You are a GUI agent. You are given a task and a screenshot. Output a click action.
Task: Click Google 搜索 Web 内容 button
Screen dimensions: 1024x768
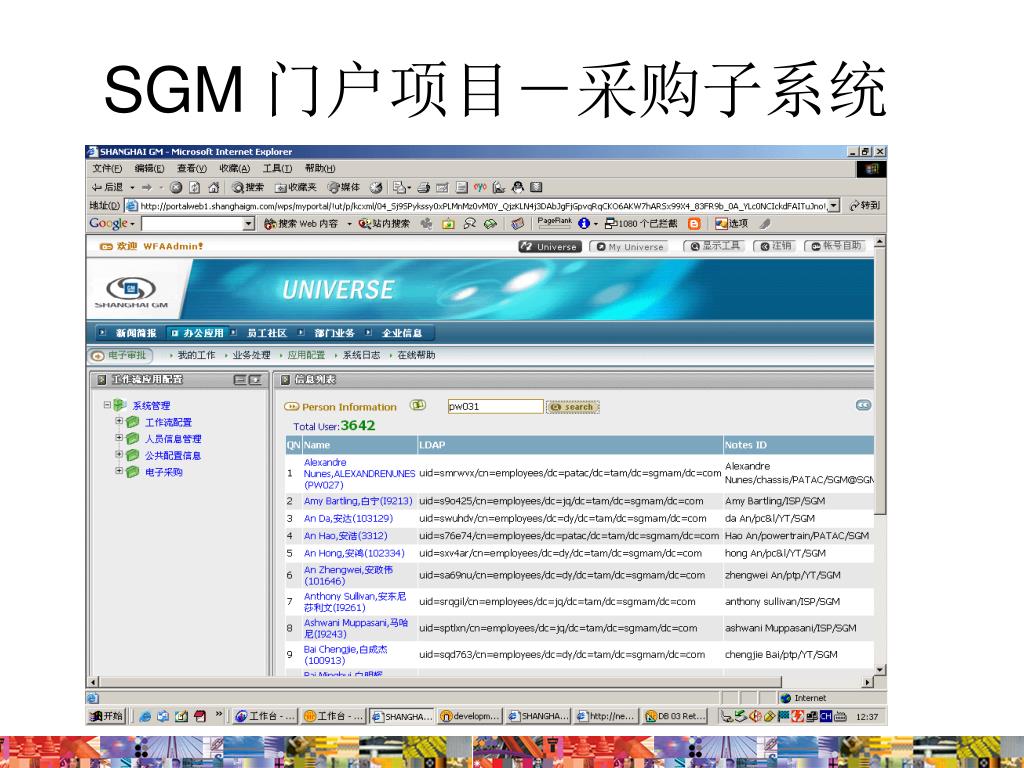(x=300, y=223)
